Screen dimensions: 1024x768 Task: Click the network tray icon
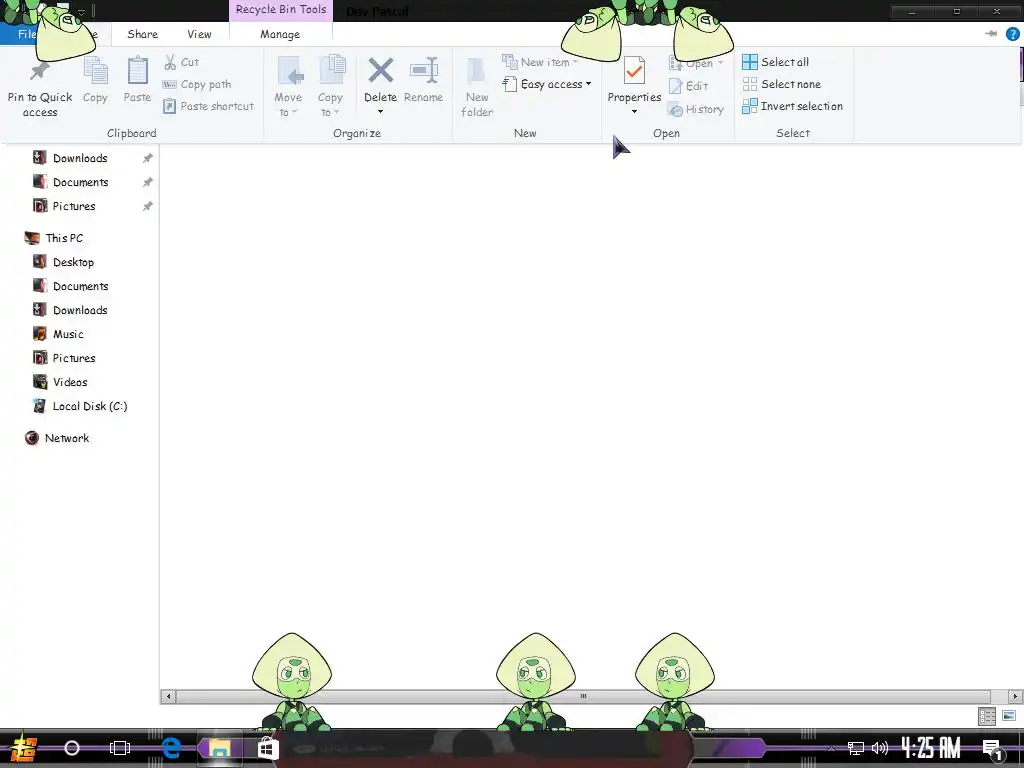click(856, 748)
